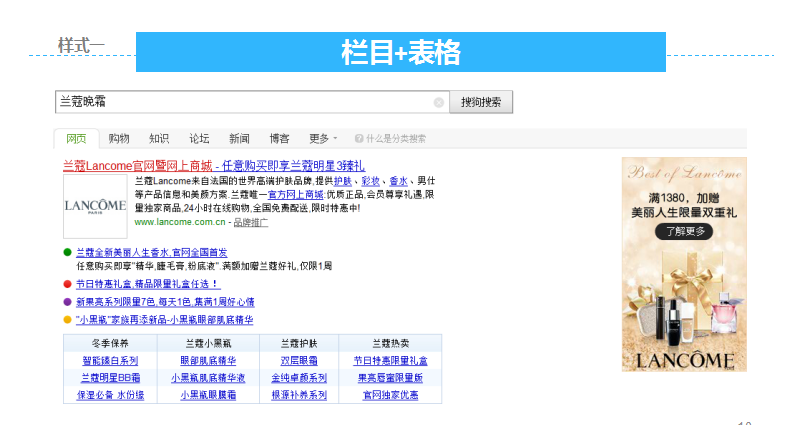Click the Lancôme Paris logo thumbnail
The width and height of the screenshot is (800, 425).
point(95,206)
